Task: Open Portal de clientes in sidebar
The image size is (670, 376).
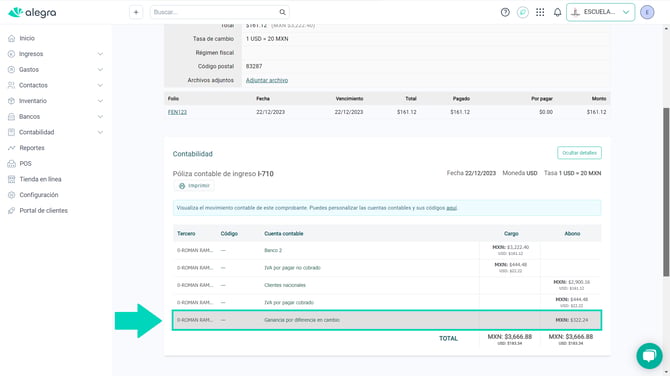Action: 43,211
